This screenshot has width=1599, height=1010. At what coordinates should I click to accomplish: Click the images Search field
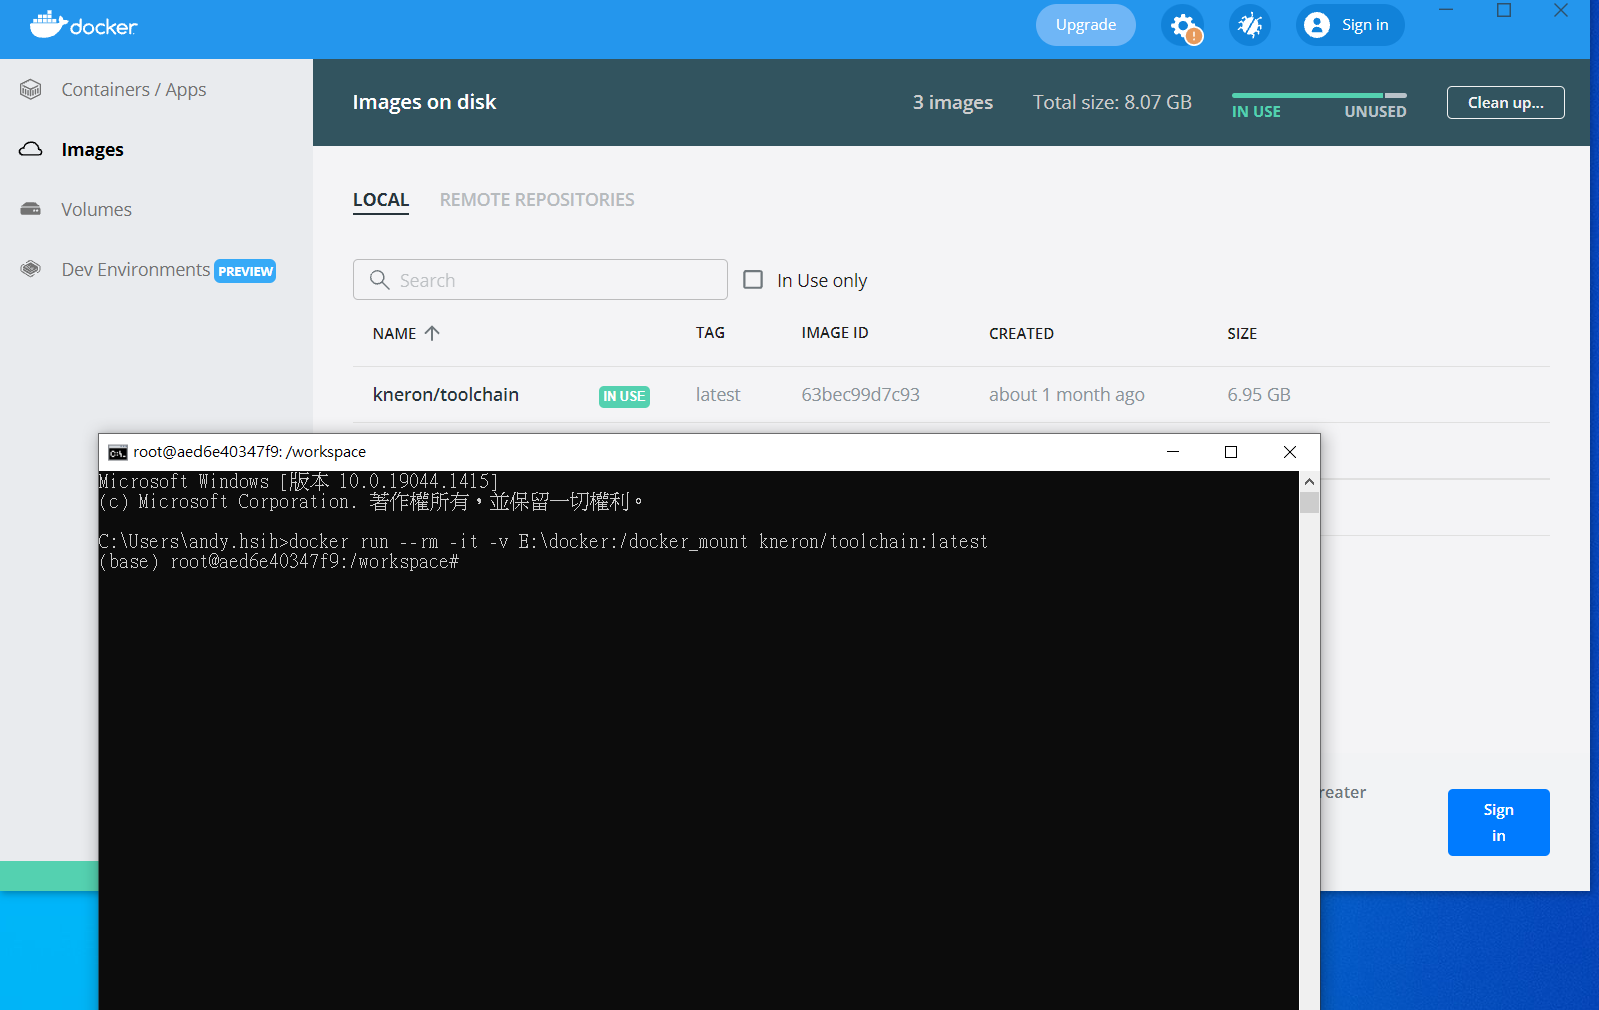pos(540,280)
